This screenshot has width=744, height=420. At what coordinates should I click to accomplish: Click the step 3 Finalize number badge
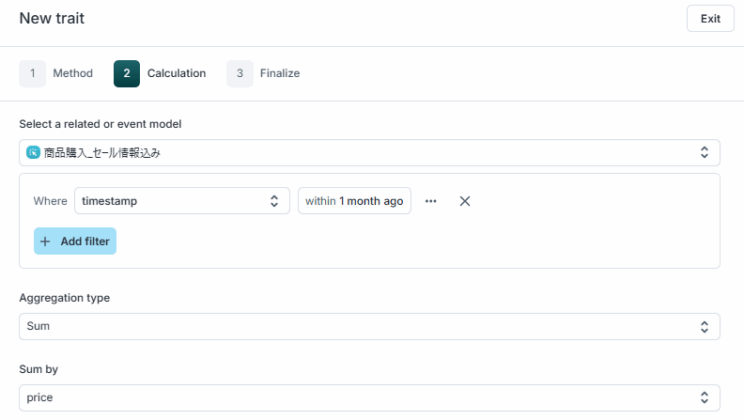point(240,74)
